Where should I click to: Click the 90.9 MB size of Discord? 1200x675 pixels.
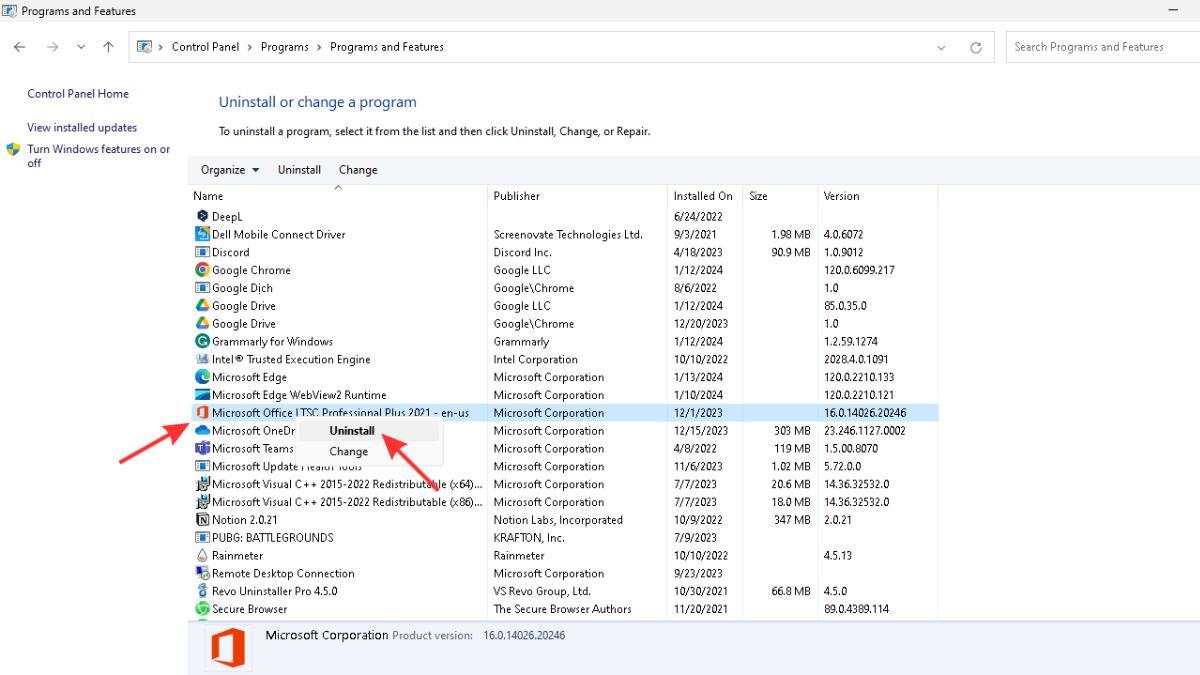(790, 252)
